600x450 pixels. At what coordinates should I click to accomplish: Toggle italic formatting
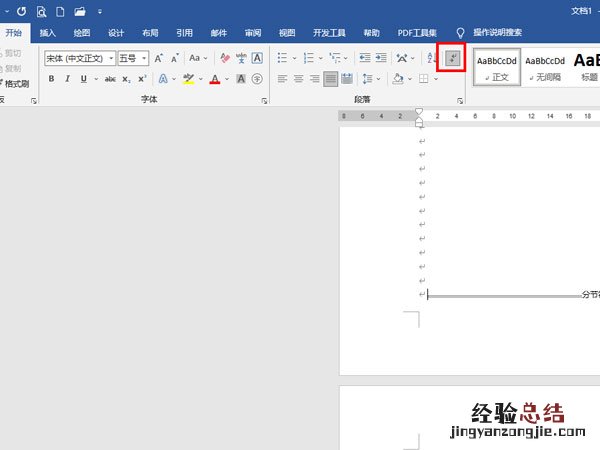coord(66,79)
